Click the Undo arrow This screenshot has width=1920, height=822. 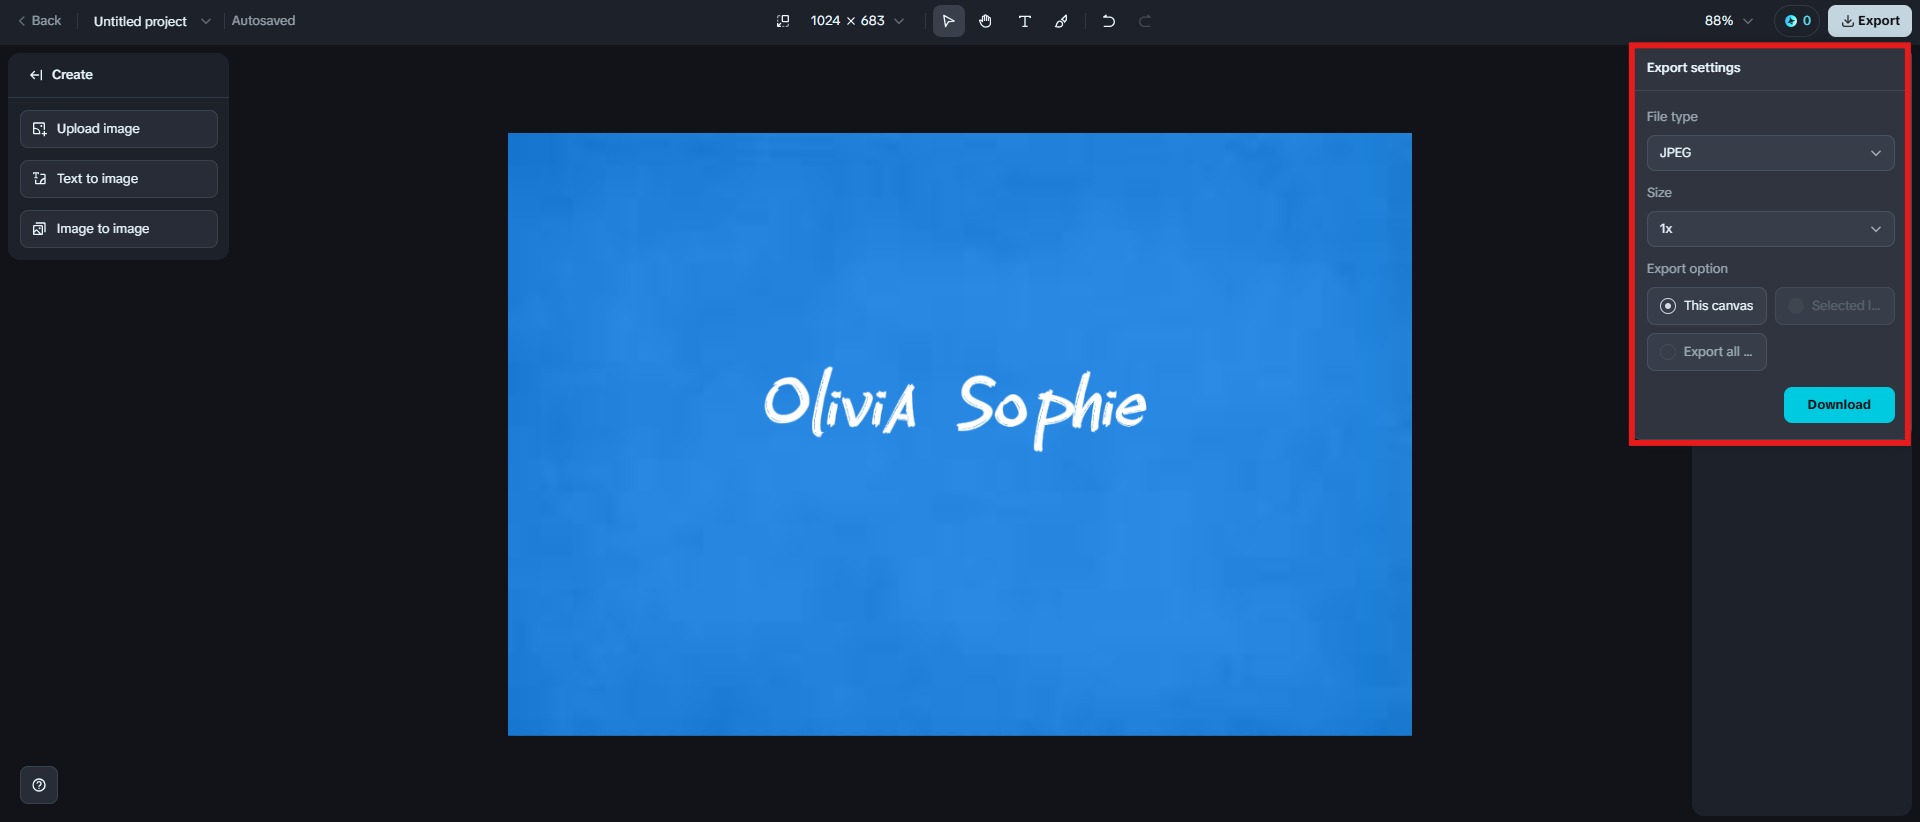point(1108,21)
